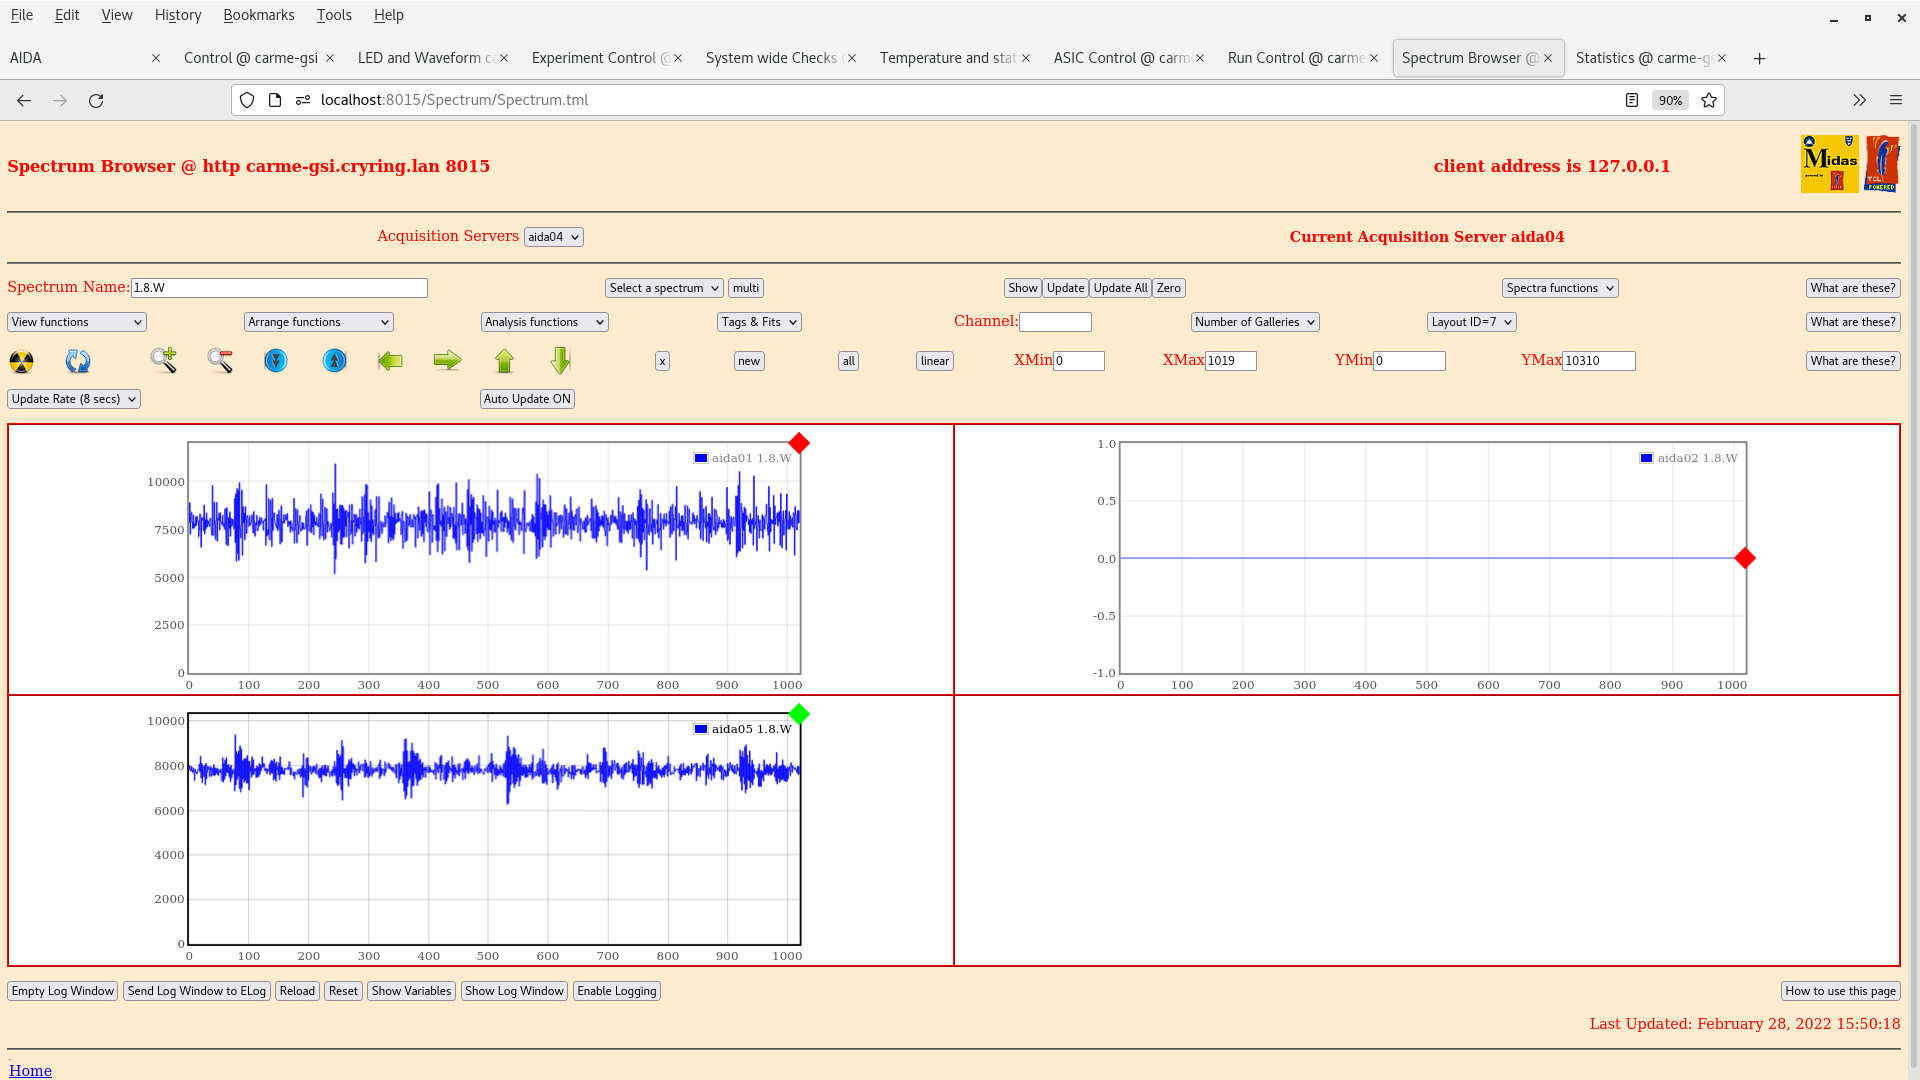Follow the Home link

click(x=30, y=1070)
